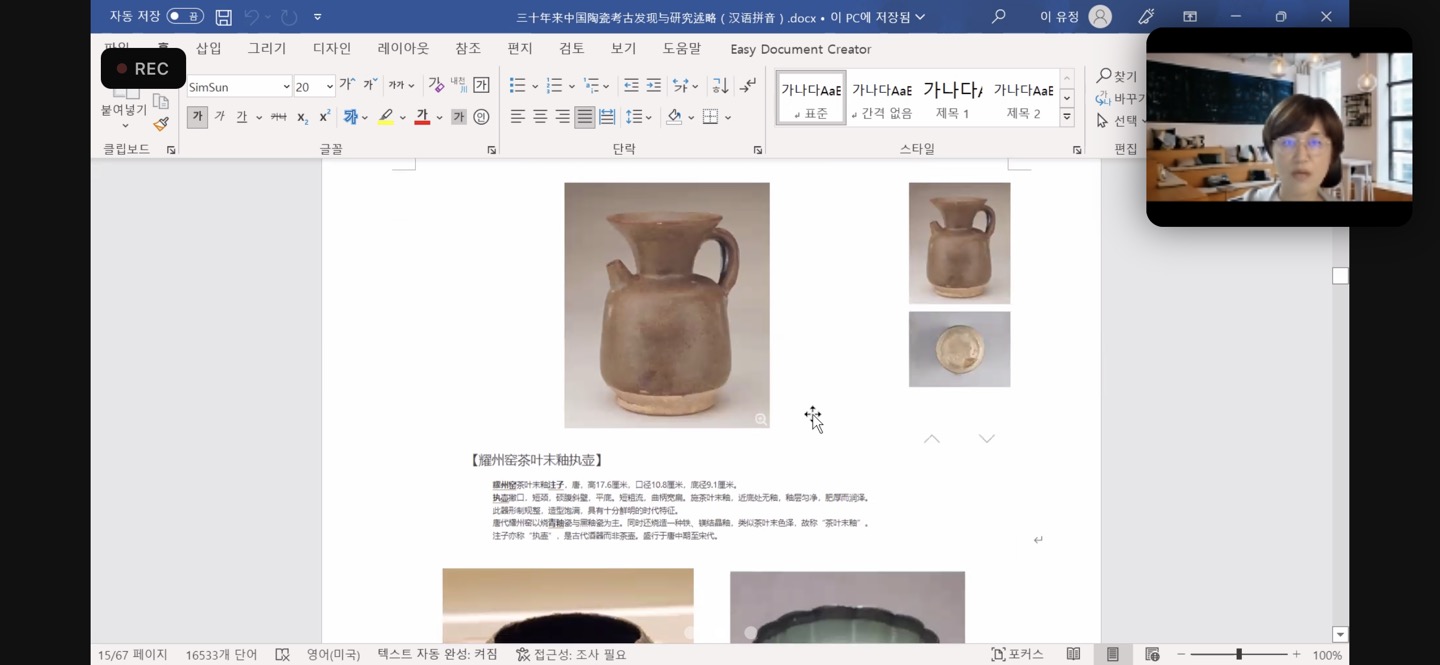Click the small dish thumbnail image
The height and width of the screenshot is (665, 1440).
[x=959, y=349]
